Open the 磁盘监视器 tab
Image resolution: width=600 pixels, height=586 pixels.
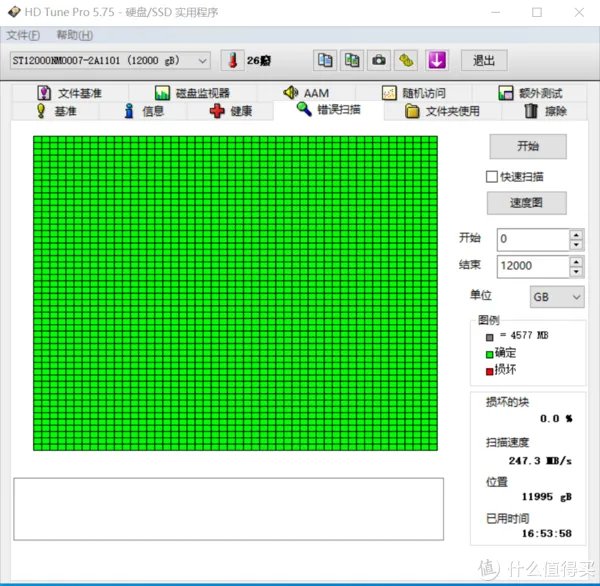(x=192, y=93)
